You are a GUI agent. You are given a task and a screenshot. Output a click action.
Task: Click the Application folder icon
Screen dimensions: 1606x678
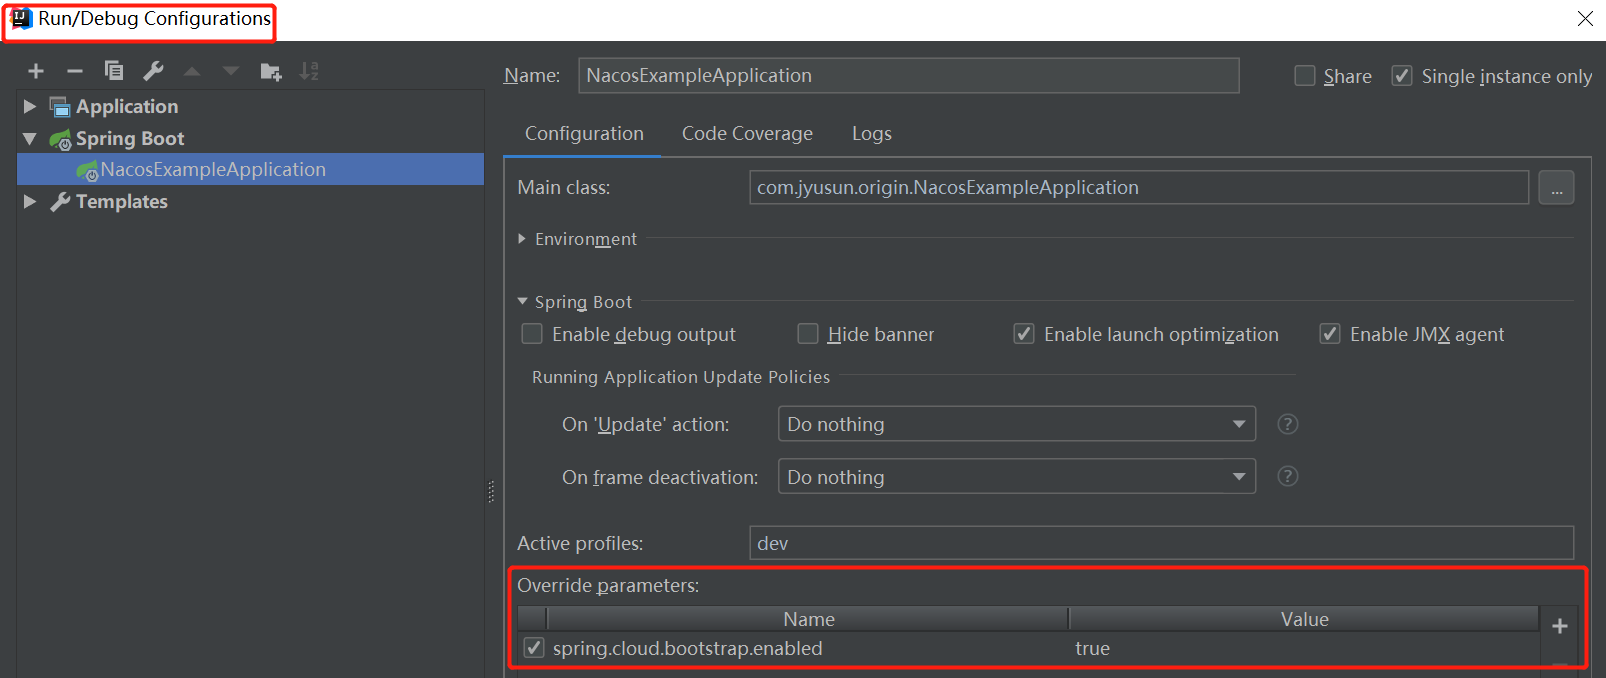pyautogui.click(x=60, y=107)
